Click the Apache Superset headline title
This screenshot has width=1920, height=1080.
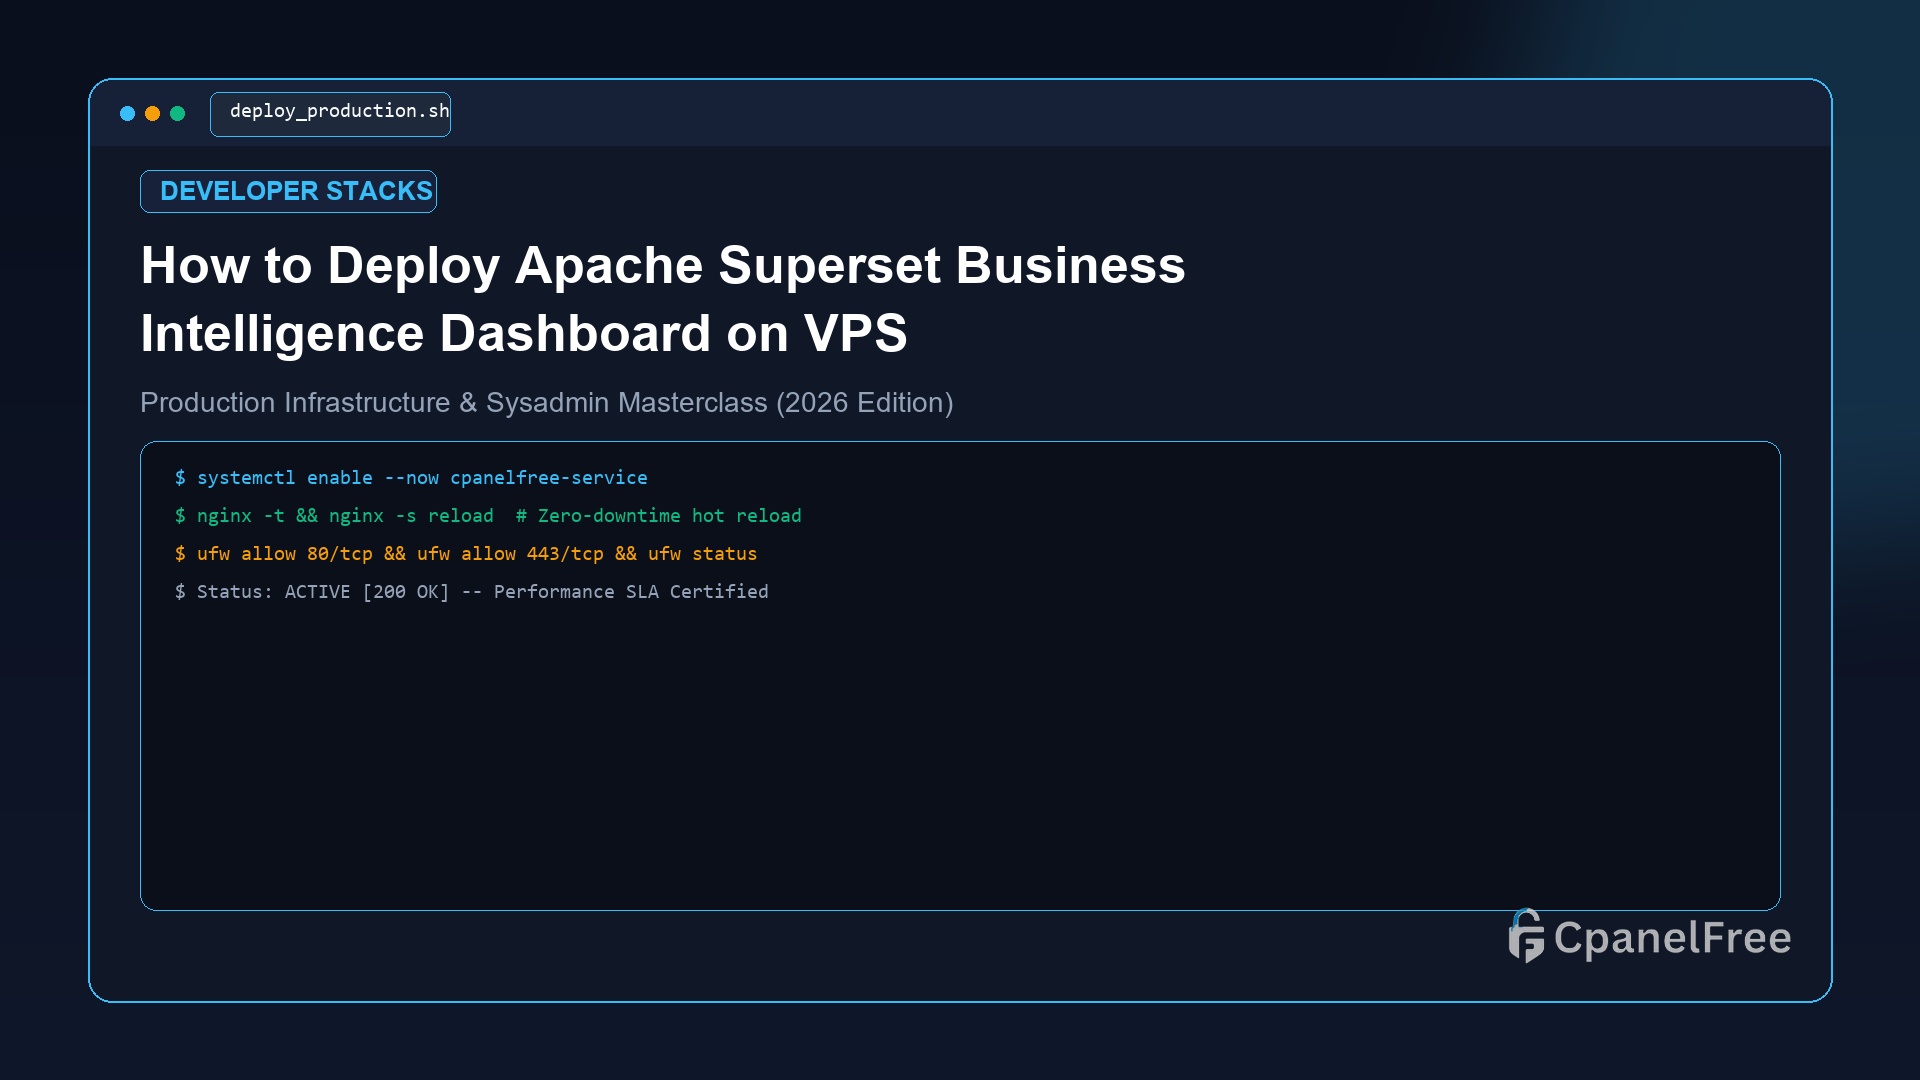point(662,299)
